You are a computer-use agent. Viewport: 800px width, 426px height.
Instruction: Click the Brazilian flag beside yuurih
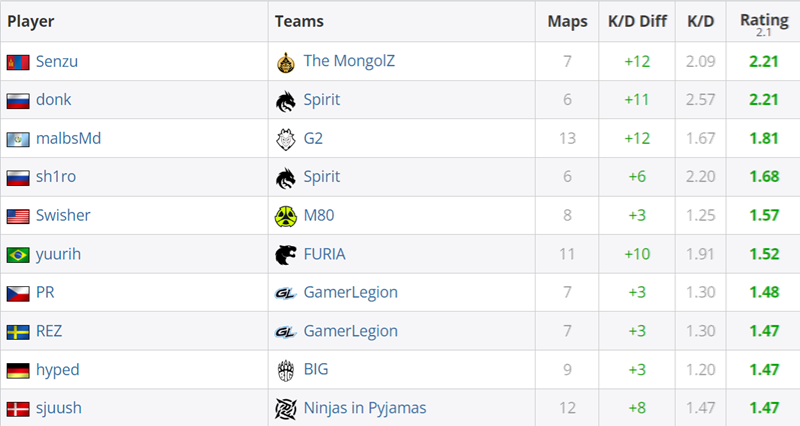tap(18, 255)
